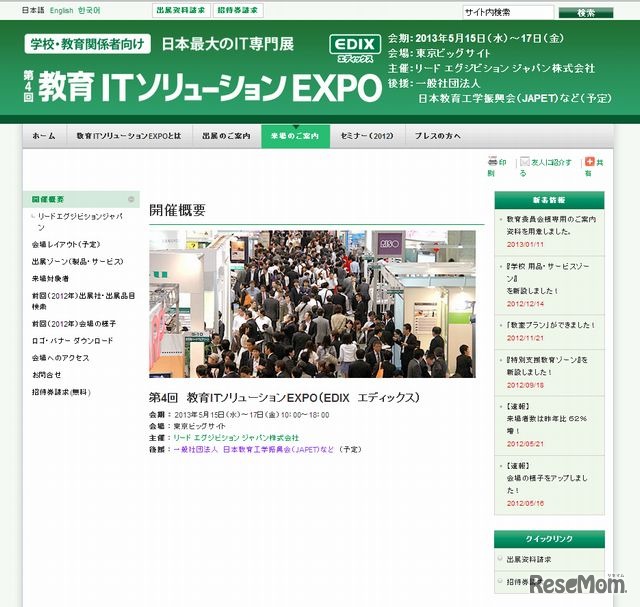Click news date 2013/01/11

point(525,245)
